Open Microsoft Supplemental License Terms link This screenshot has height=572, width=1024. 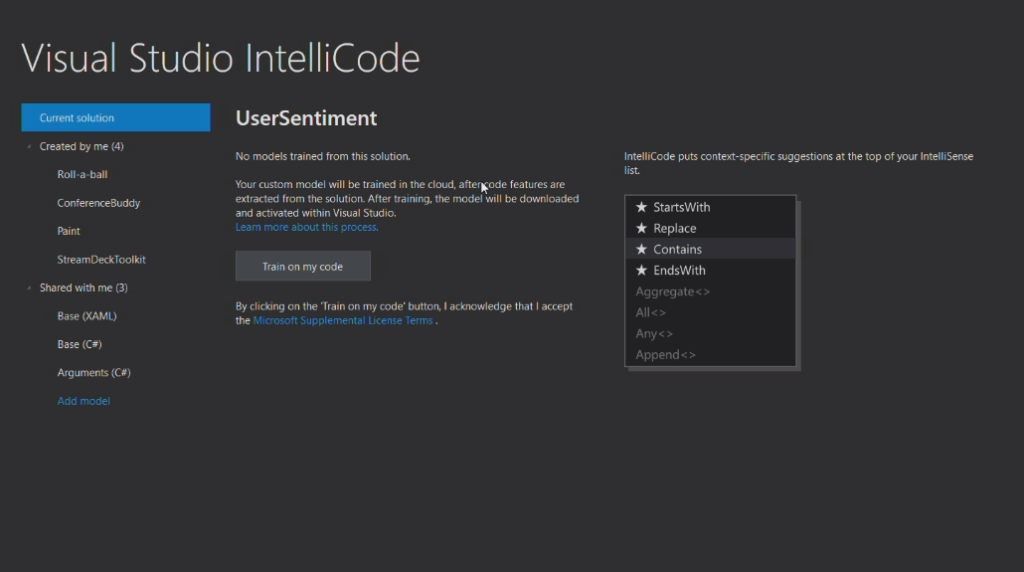(x=343, y=321)
